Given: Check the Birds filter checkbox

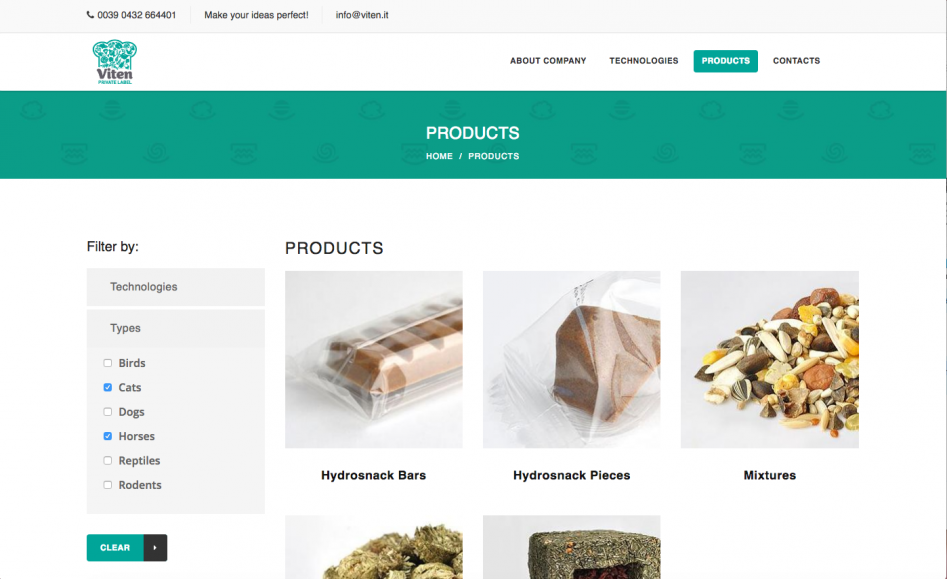Looking at the screenshot, I should pos(108,363).
